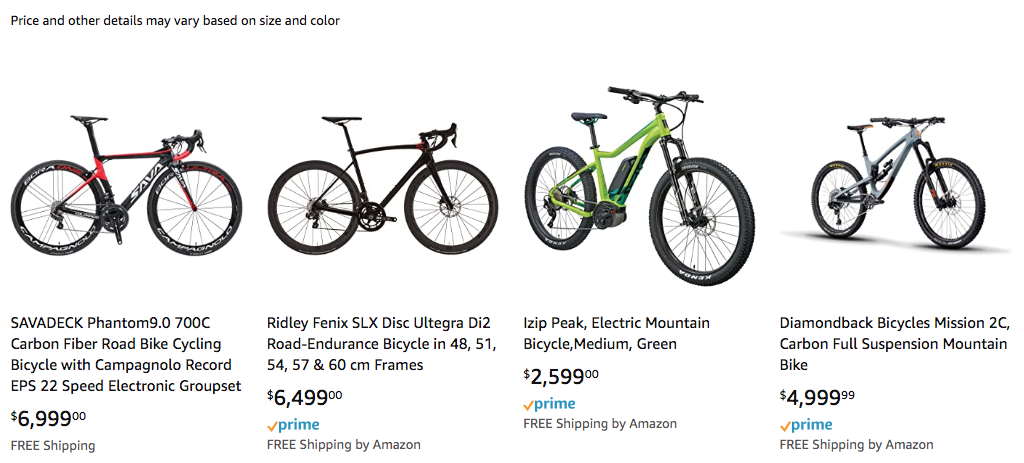
Task: Open Ridley Fenix SLX Disc Ultegra title
Action: (379, 344)
